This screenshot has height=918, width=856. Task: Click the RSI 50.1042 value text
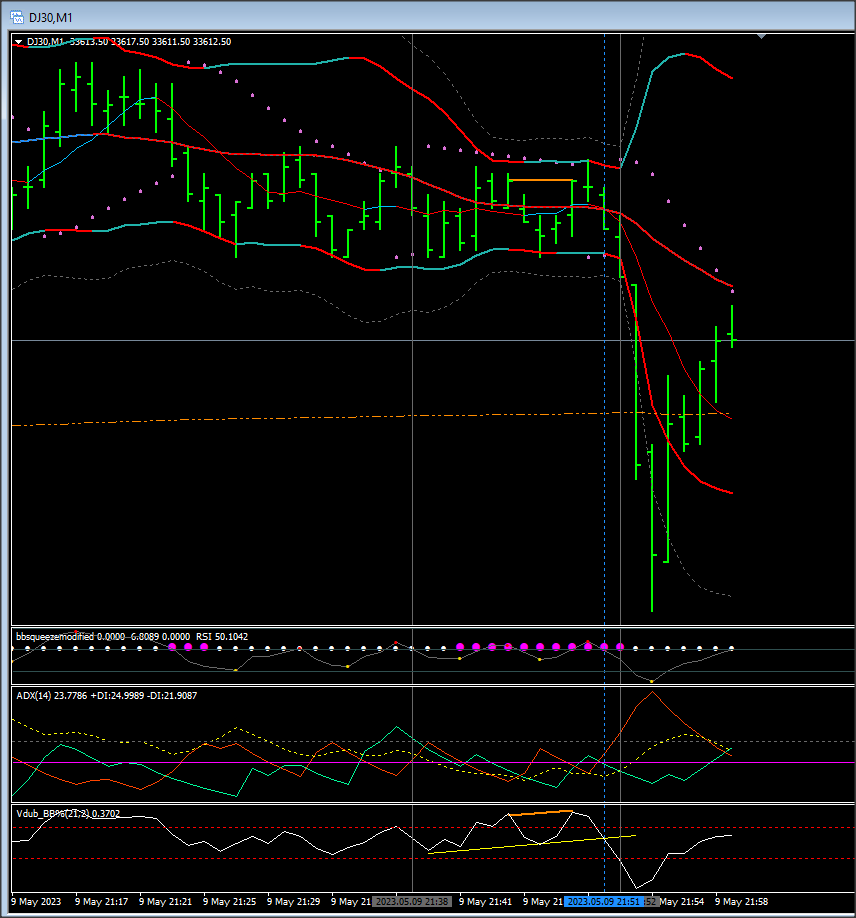click(x=222, y=636)
